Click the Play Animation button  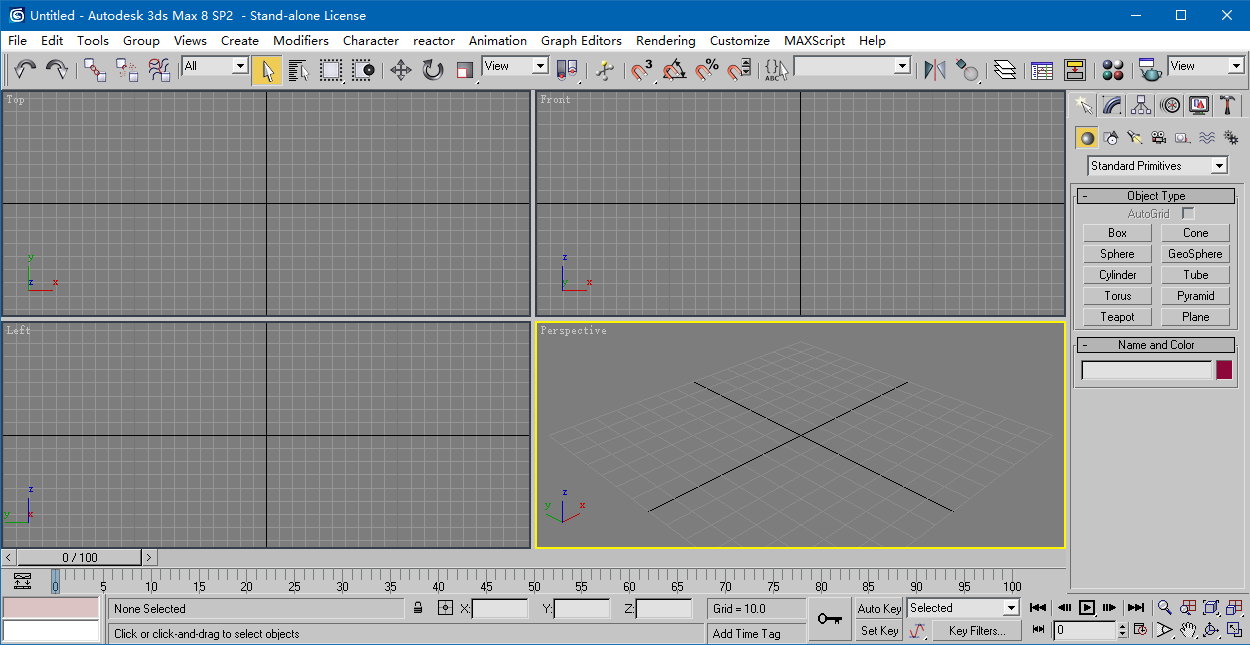click(1086, 607)
